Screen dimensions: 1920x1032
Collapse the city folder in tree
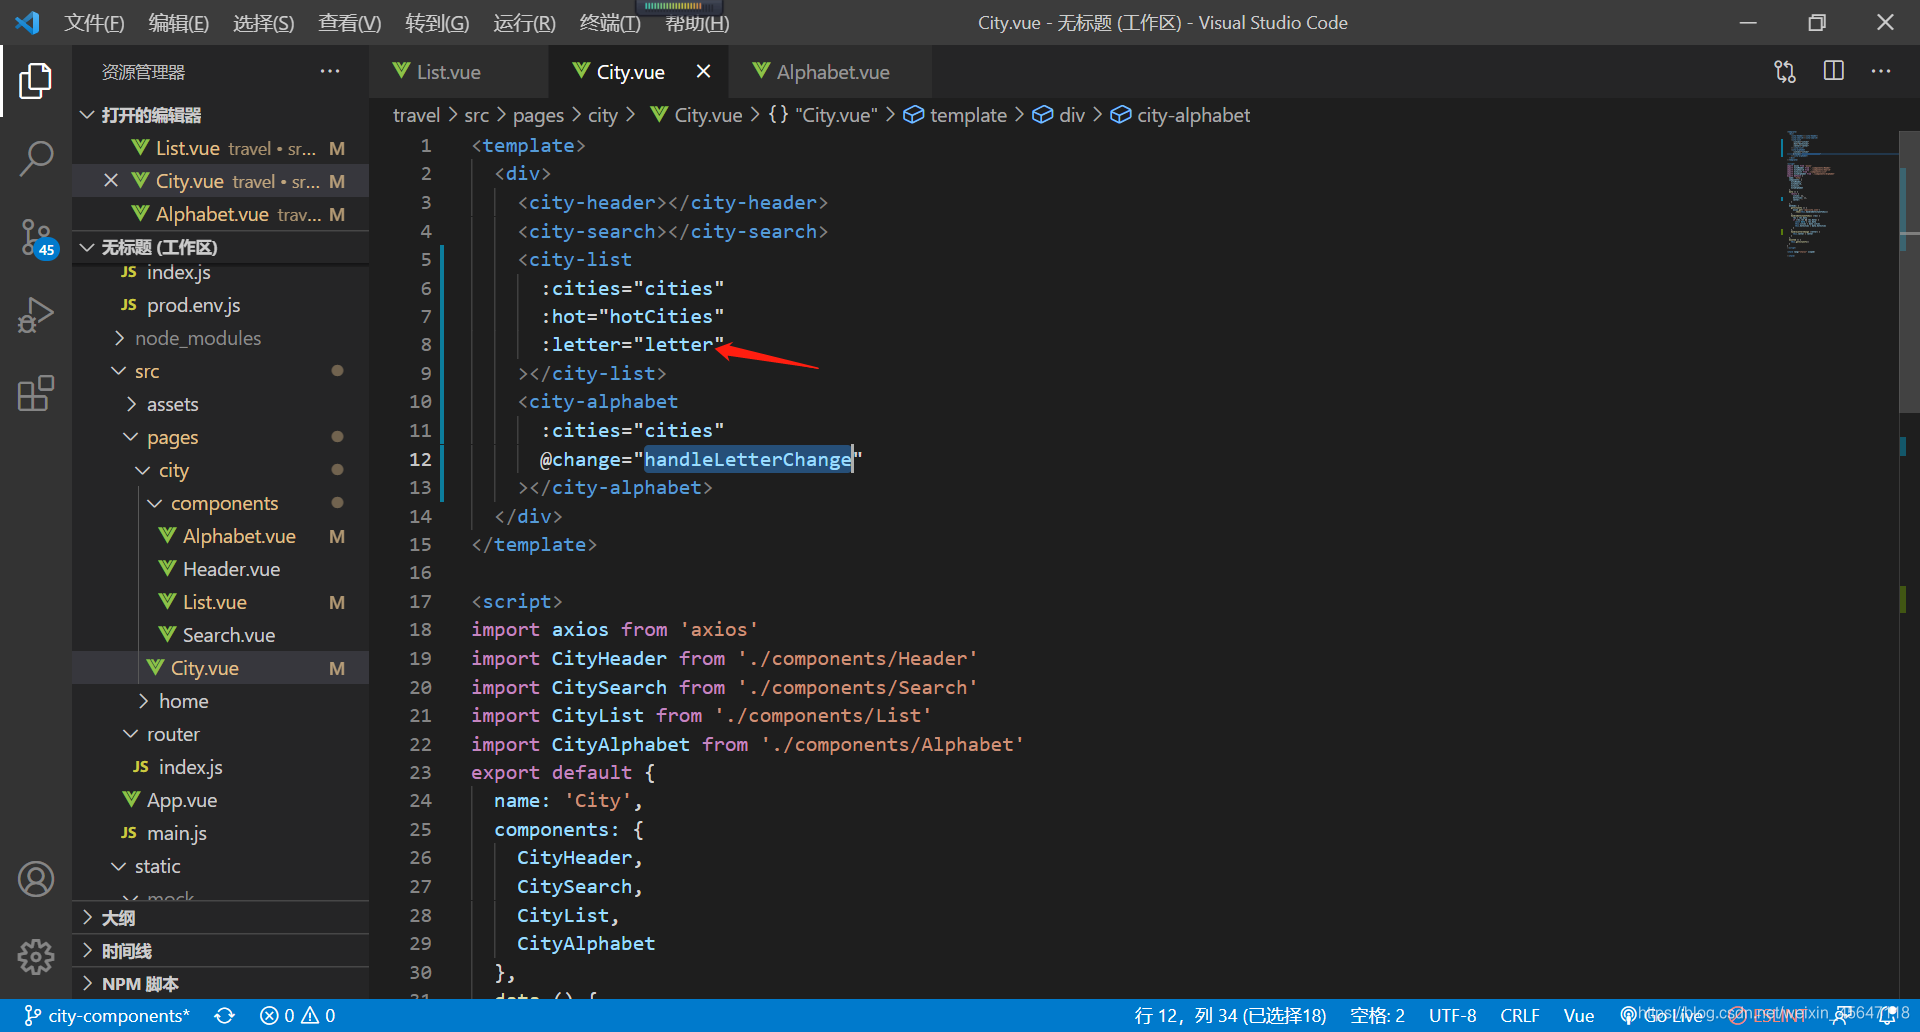(220, 470)
